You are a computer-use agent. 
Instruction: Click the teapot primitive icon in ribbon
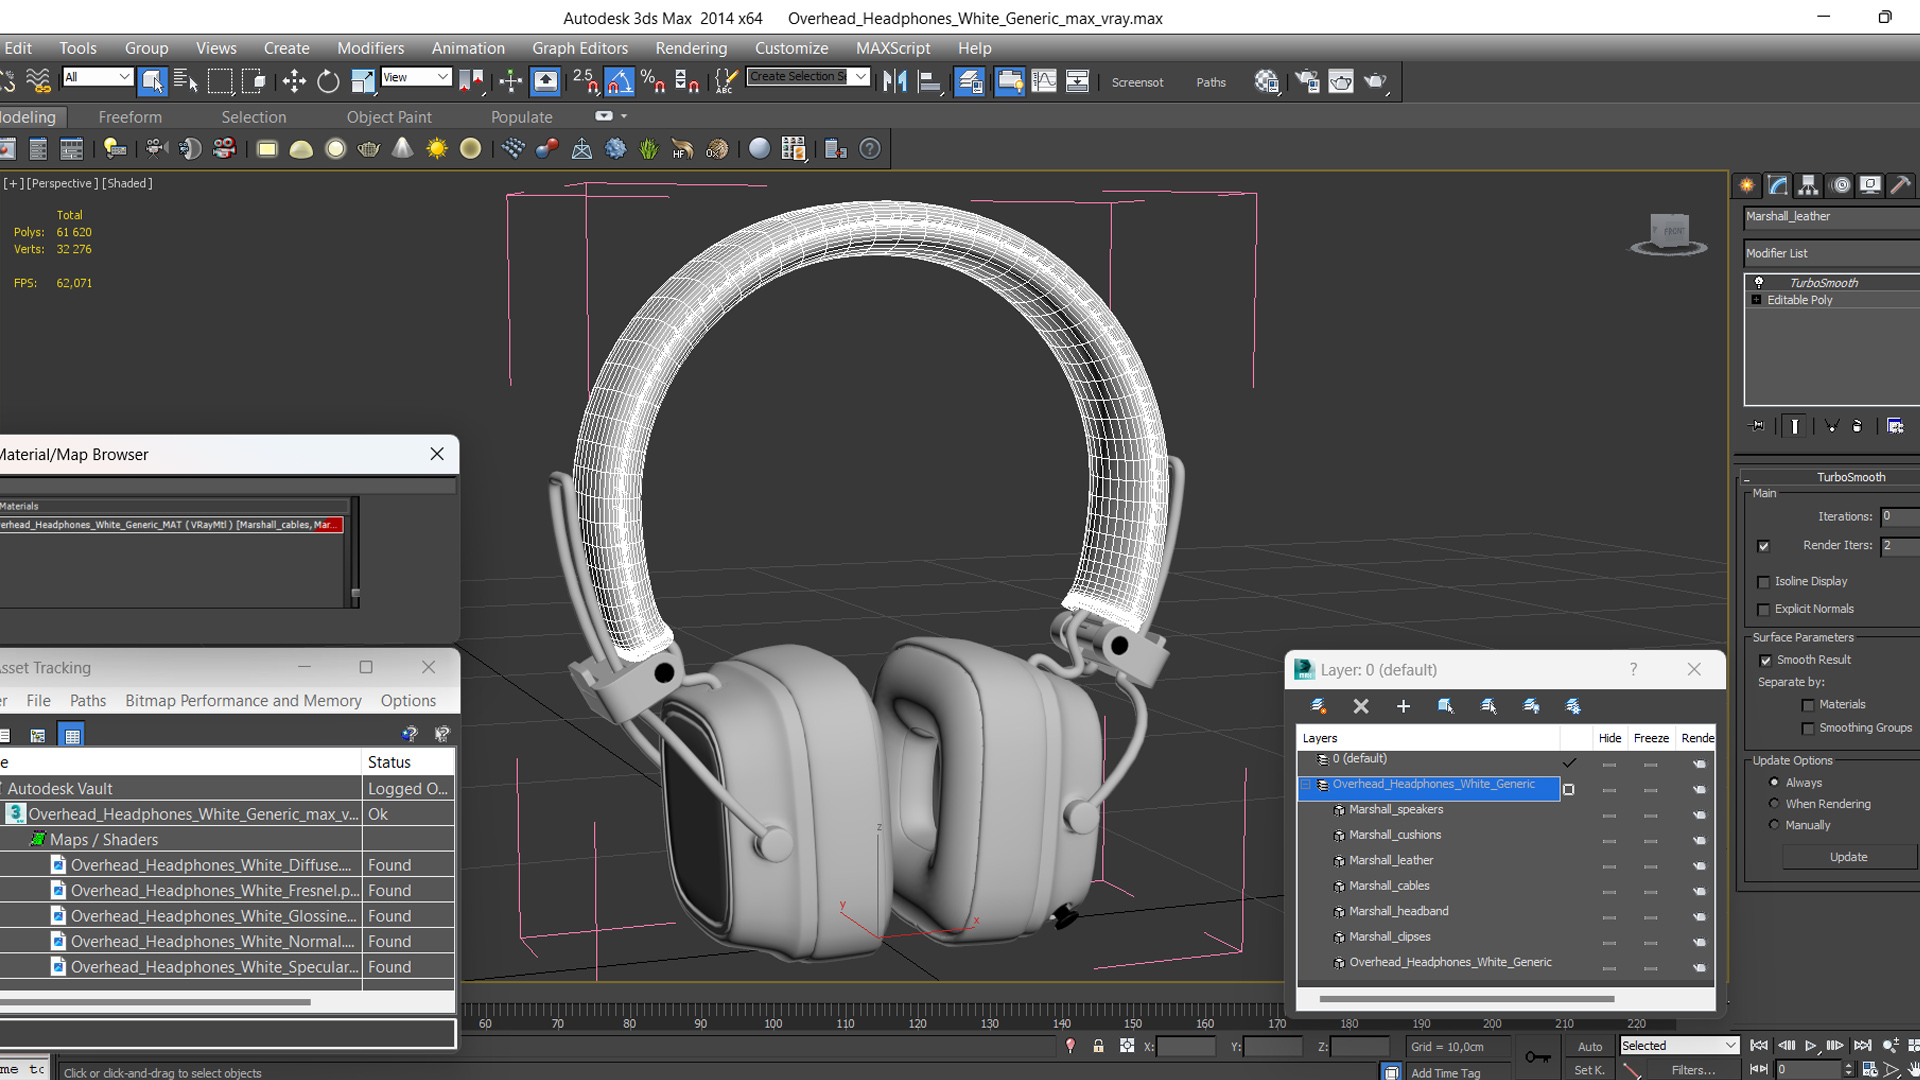pos(369,149)
